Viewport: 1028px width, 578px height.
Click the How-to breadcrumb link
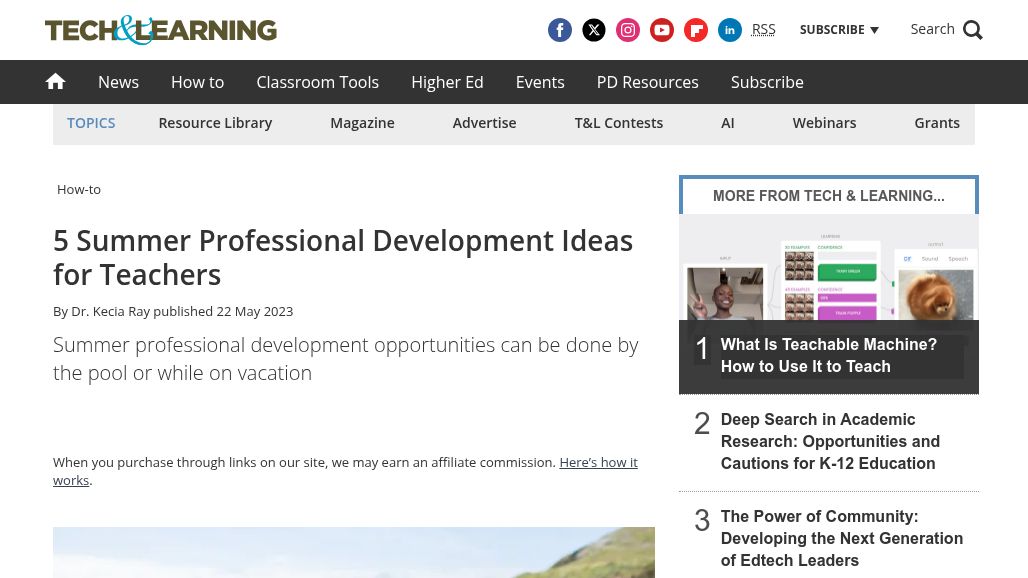point(79,189)
